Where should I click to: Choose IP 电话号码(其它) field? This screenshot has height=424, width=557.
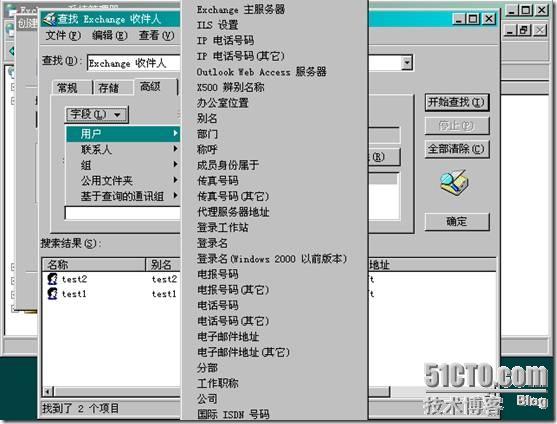[x=275, y=56]
